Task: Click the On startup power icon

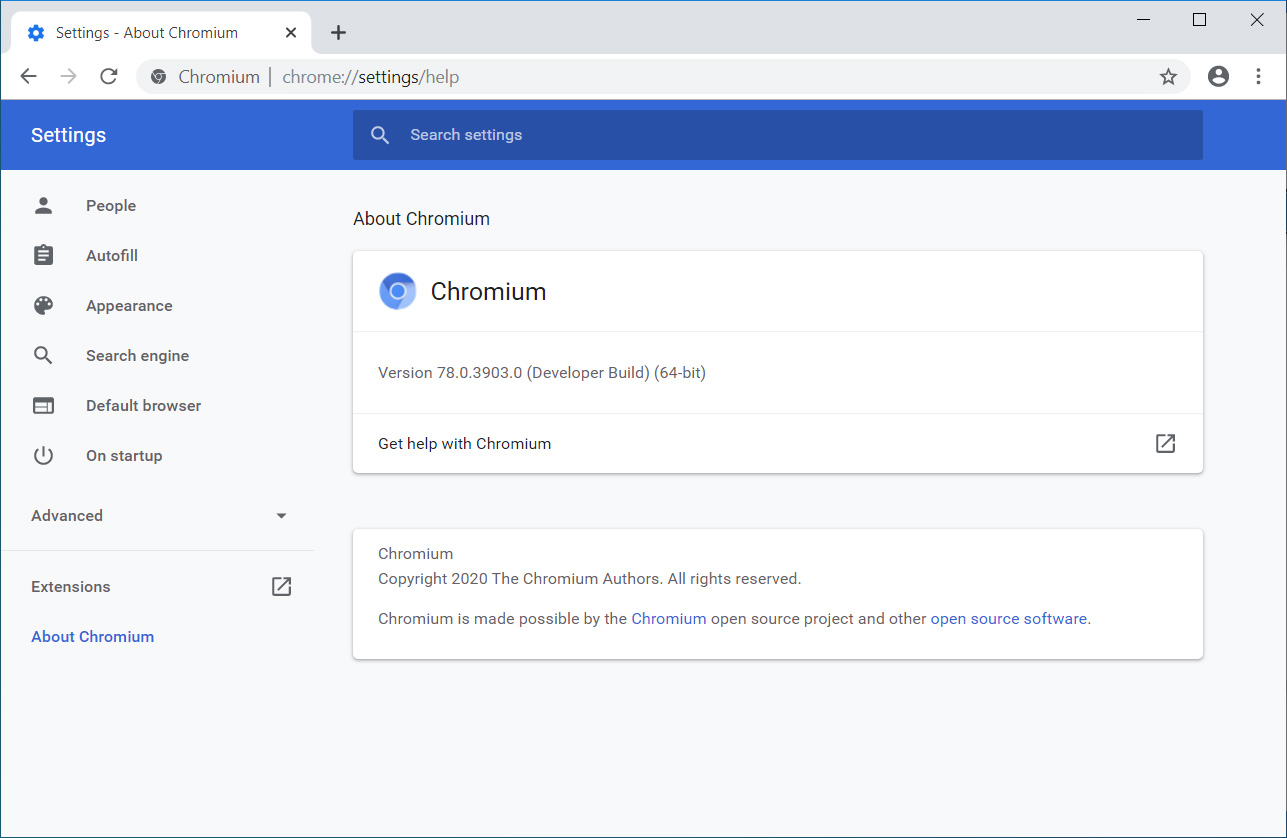Action: pyautogui.click(x=43, y=455)
